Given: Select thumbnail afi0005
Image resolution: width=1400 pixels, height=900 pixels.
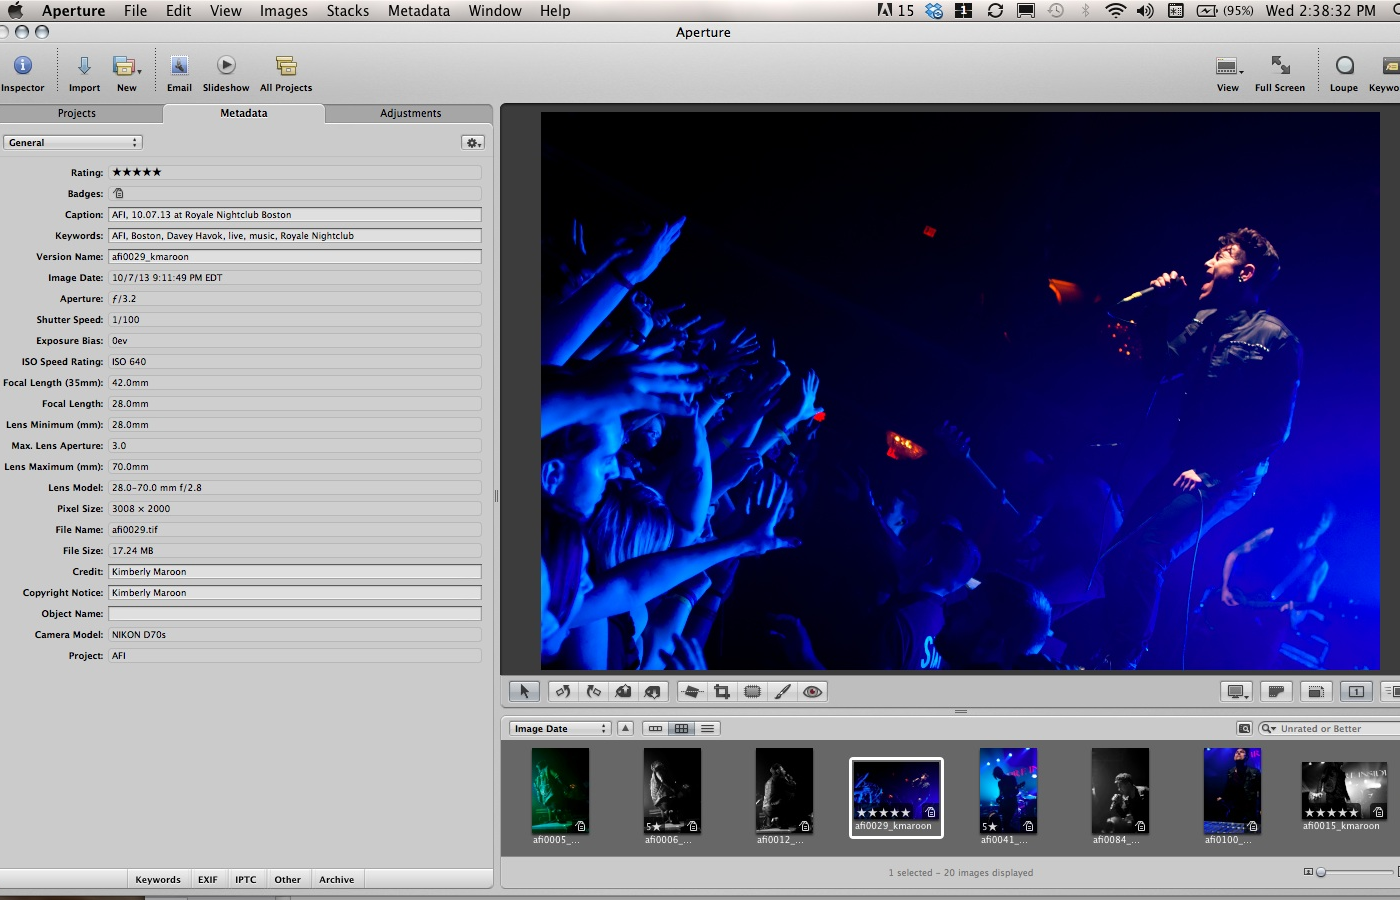Looking at the screenshot, I should (x=560, y=790).
